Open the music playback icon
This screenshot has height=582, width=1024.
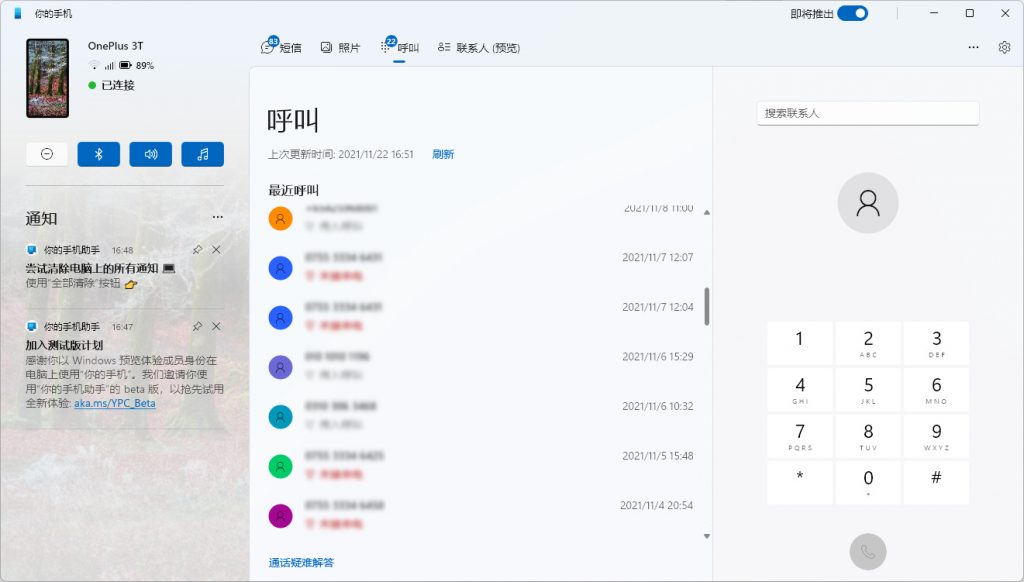coord(202,153)
